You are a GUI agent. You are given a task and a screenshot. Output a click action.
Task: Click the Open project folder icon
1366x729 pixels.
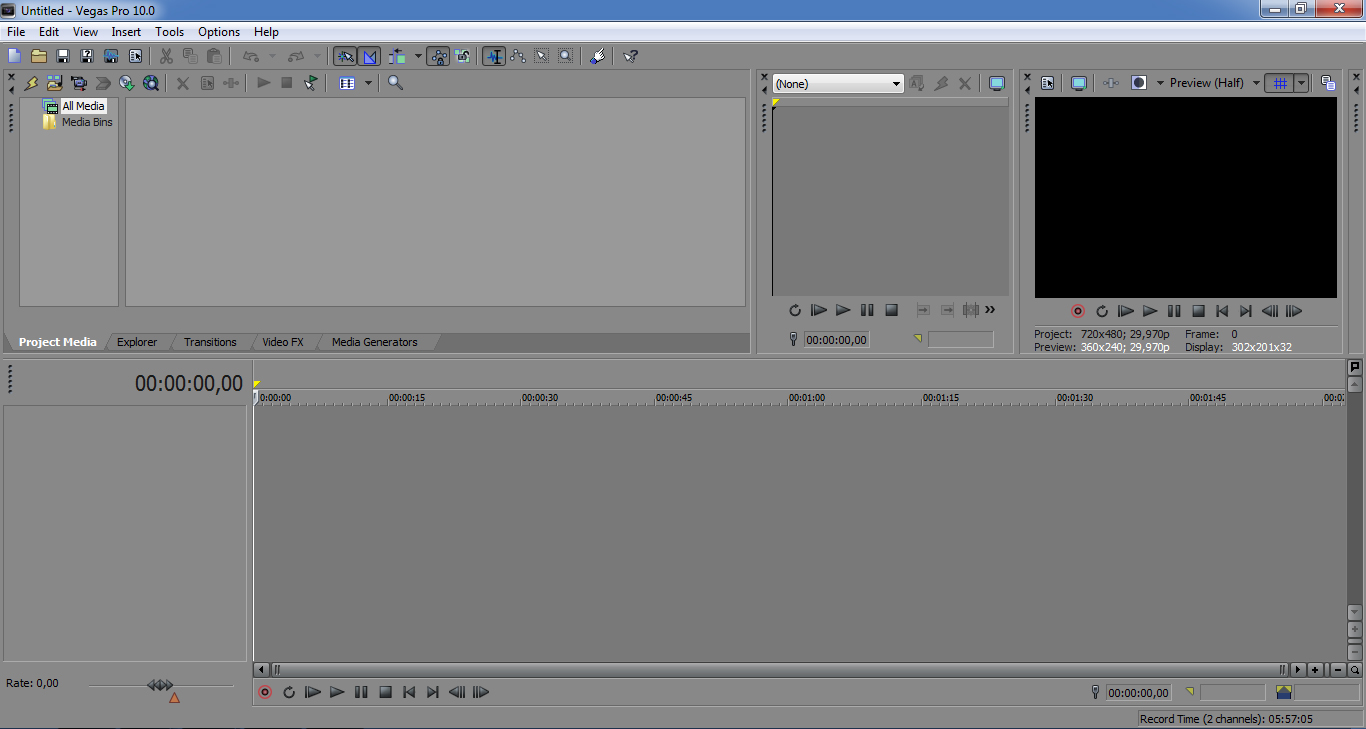pyautogui.click(x=39, y=57)
